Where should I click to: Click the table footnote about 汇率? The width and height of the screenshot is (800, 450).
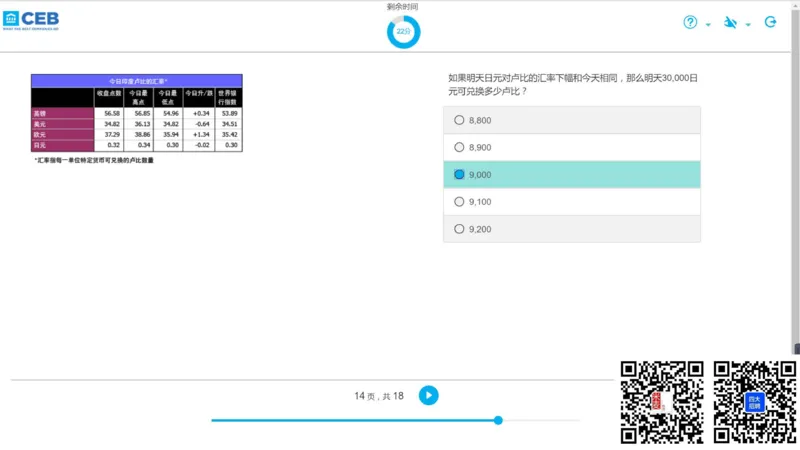coord(94,160)
